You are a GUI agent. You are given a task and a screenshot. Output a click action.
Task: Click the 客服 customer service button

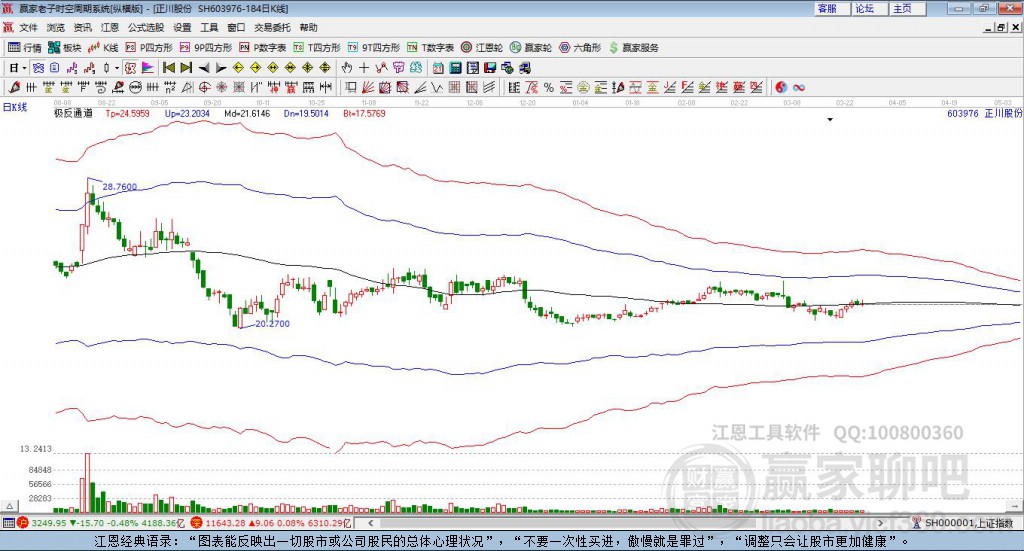(x=831, y=8)
